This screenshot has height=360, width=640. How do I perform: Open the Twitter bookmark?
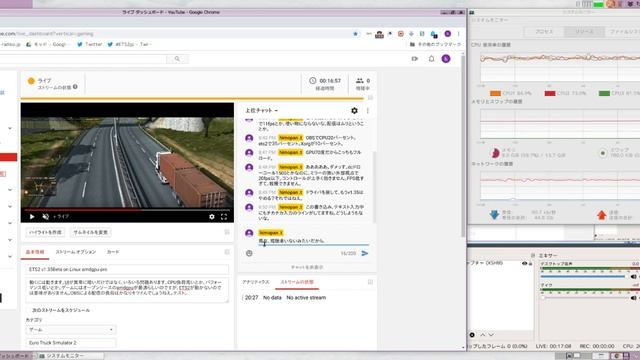point(89,44)
